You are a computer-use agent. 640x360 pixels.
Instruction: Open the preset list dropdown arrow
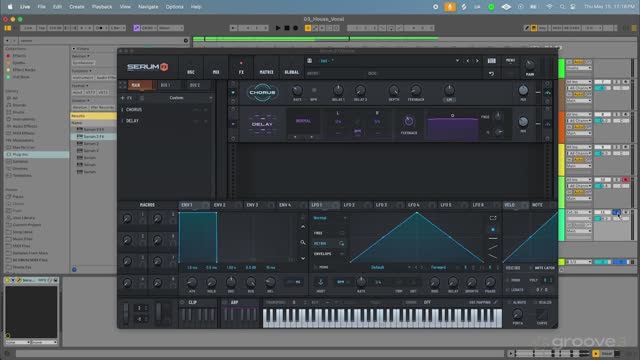[457, 61]
